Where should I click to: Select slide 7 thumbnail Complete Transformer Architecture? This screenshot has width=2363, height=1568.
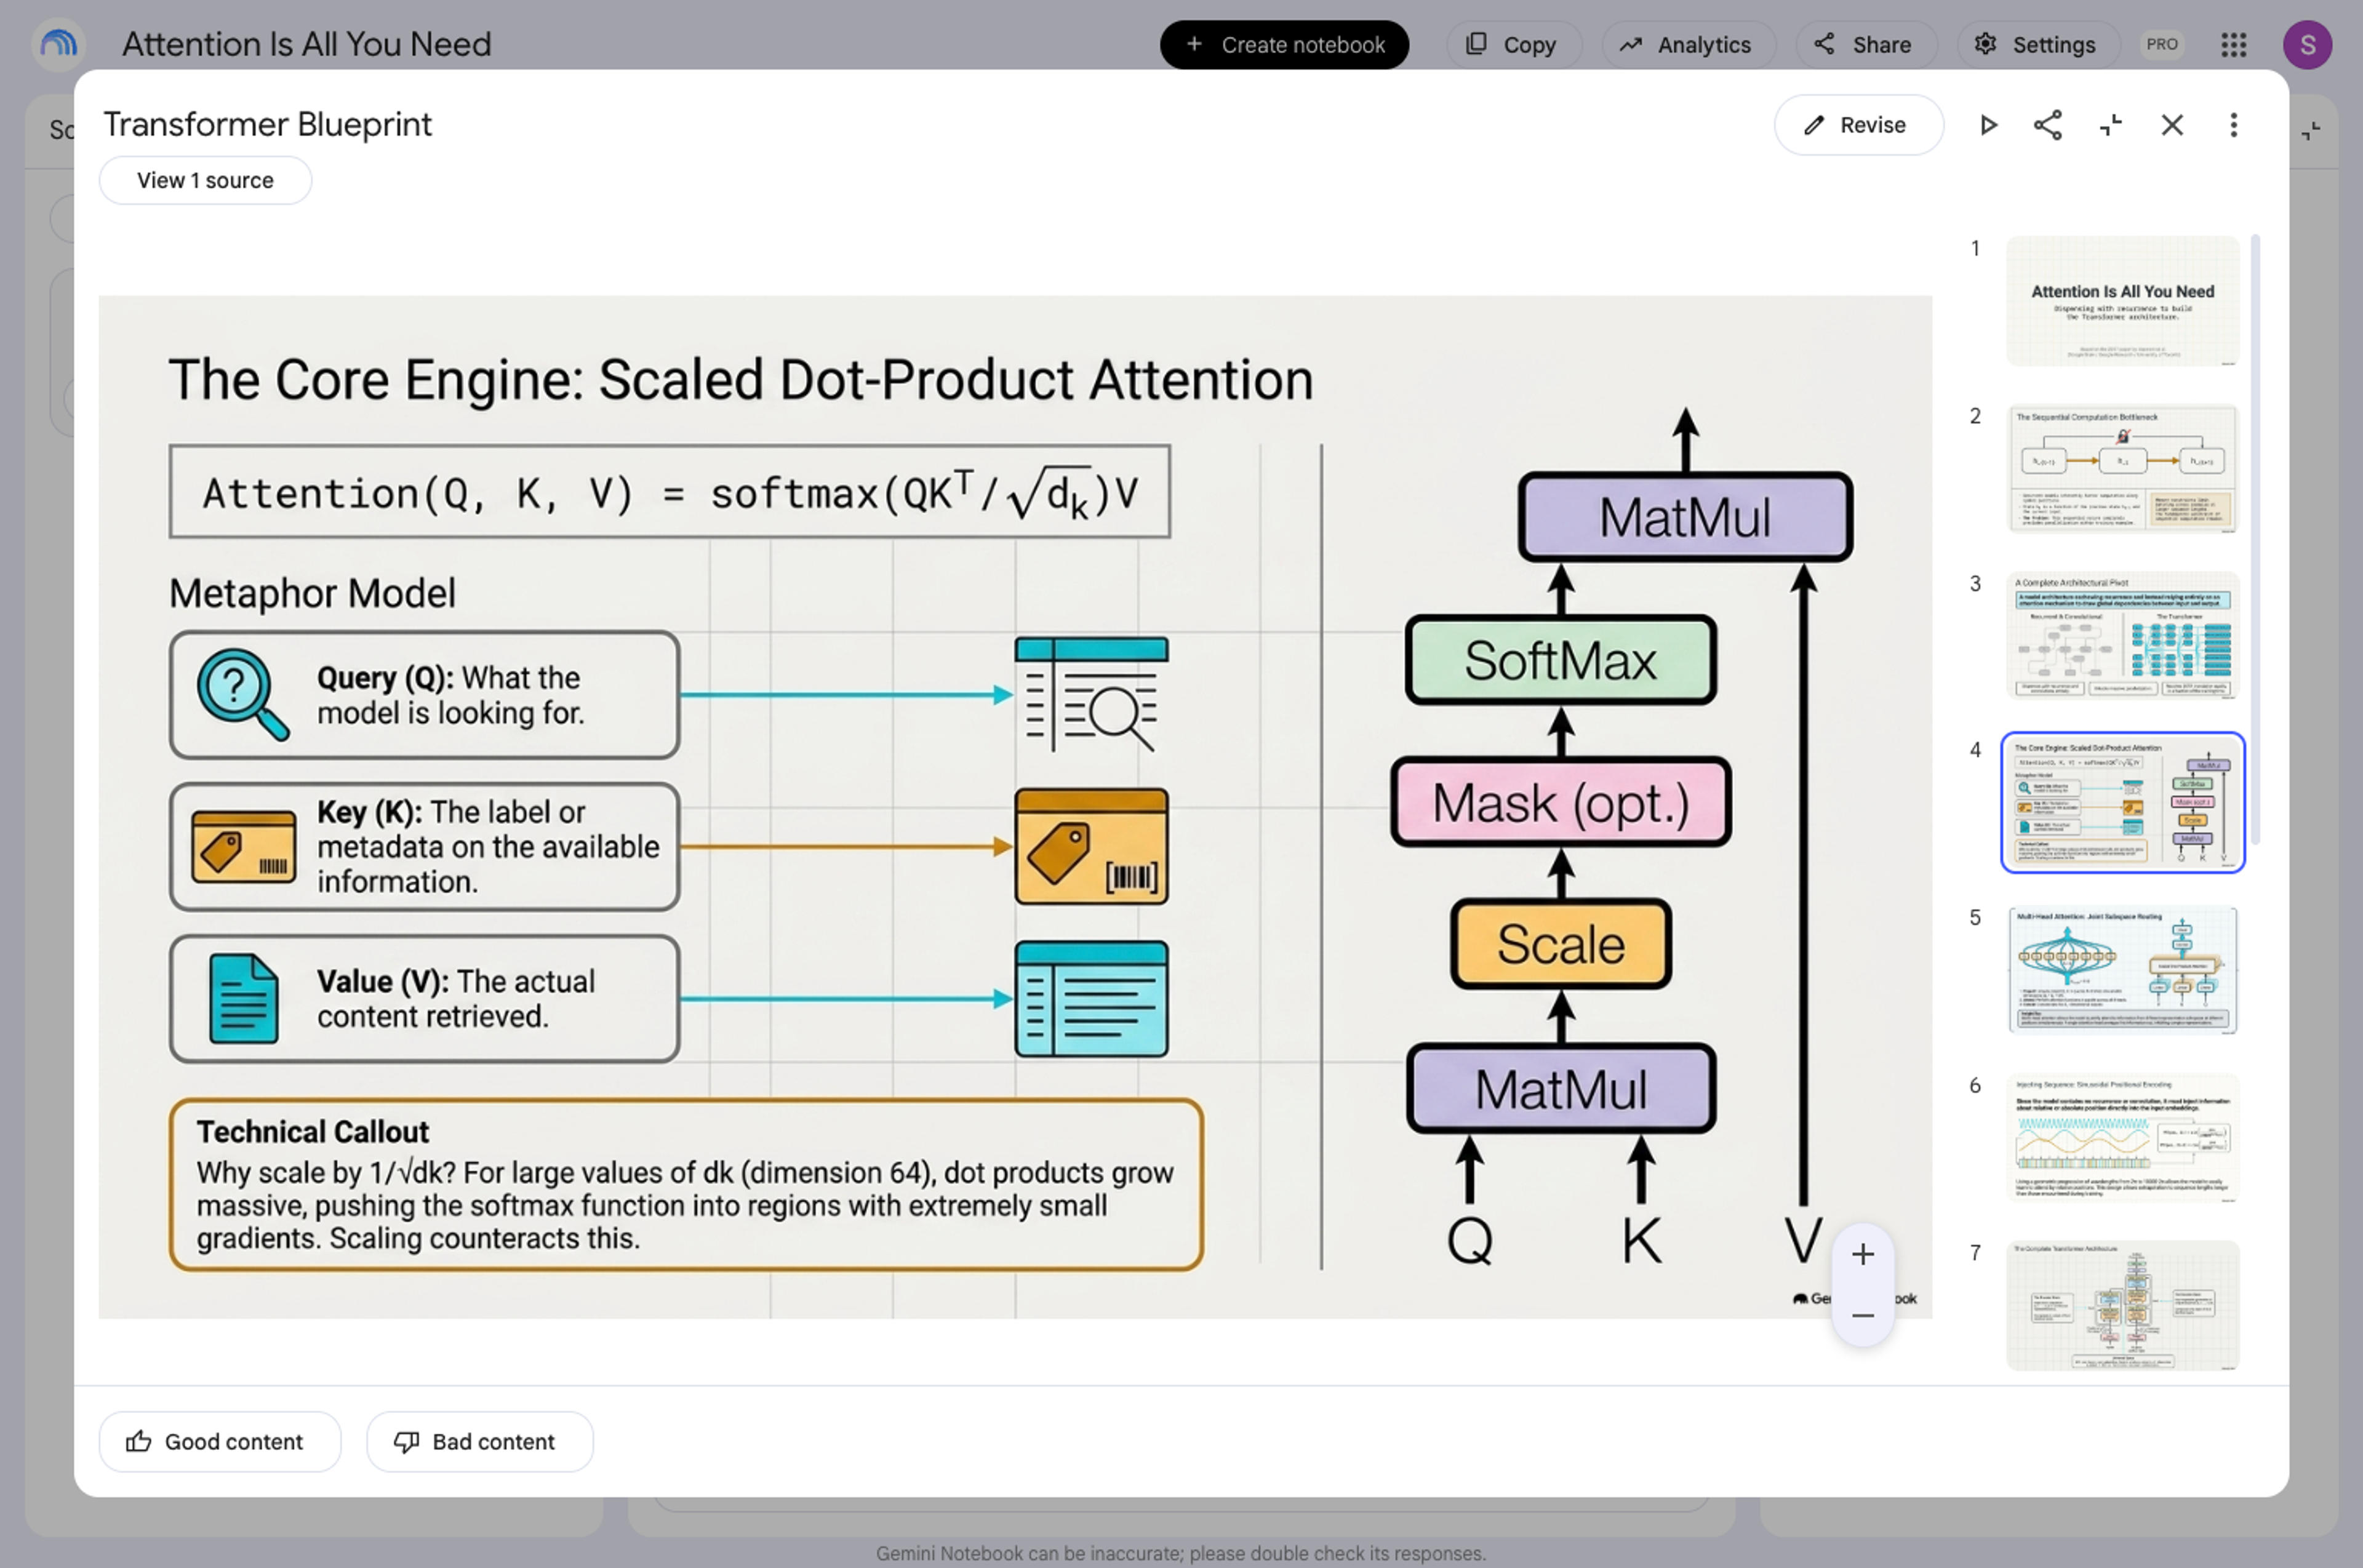(2122, 1305)
